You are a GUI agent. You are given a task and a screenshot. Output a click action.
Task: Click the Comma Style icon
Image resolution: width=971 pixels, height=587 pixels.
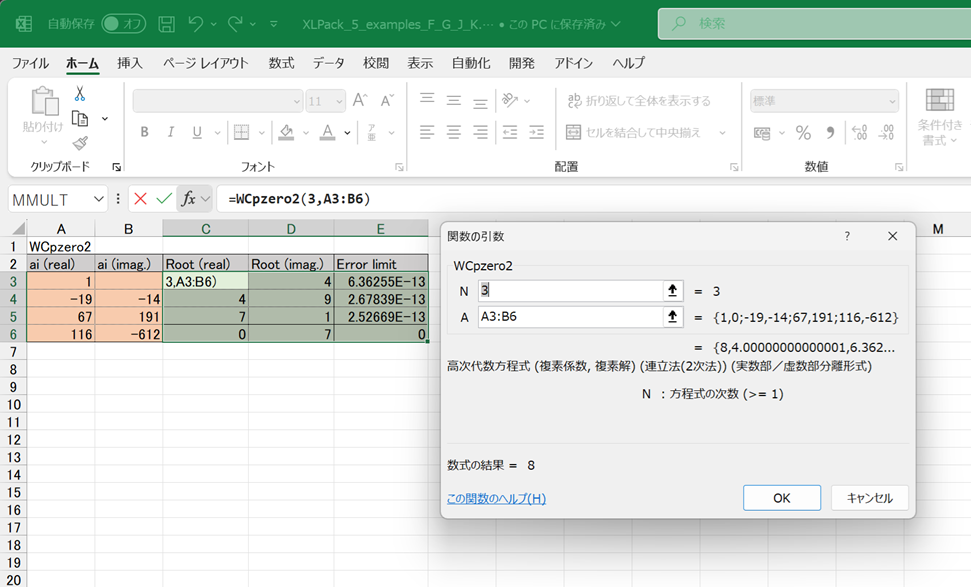[830, 133]
